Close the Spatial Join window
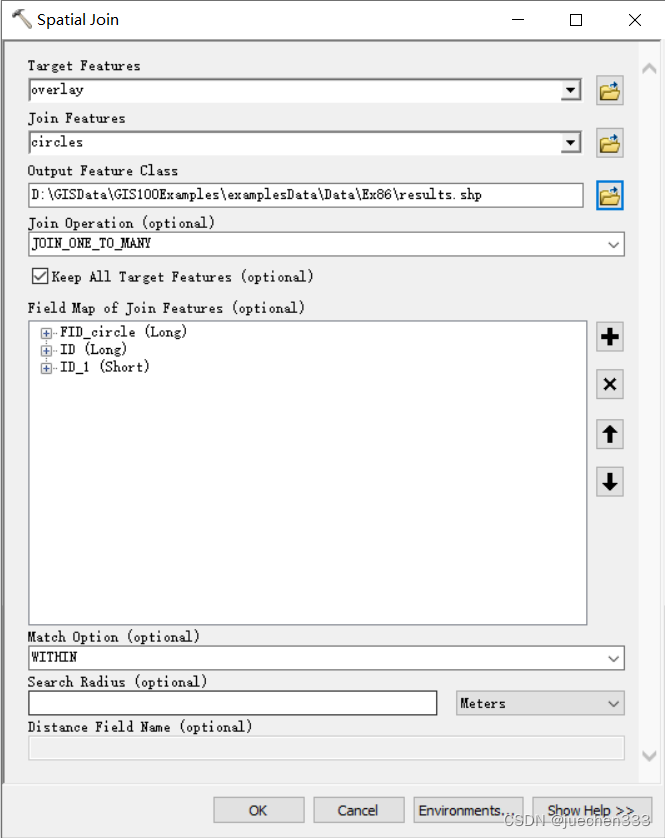This screenshot has height=838, width=665. point(635,20)
